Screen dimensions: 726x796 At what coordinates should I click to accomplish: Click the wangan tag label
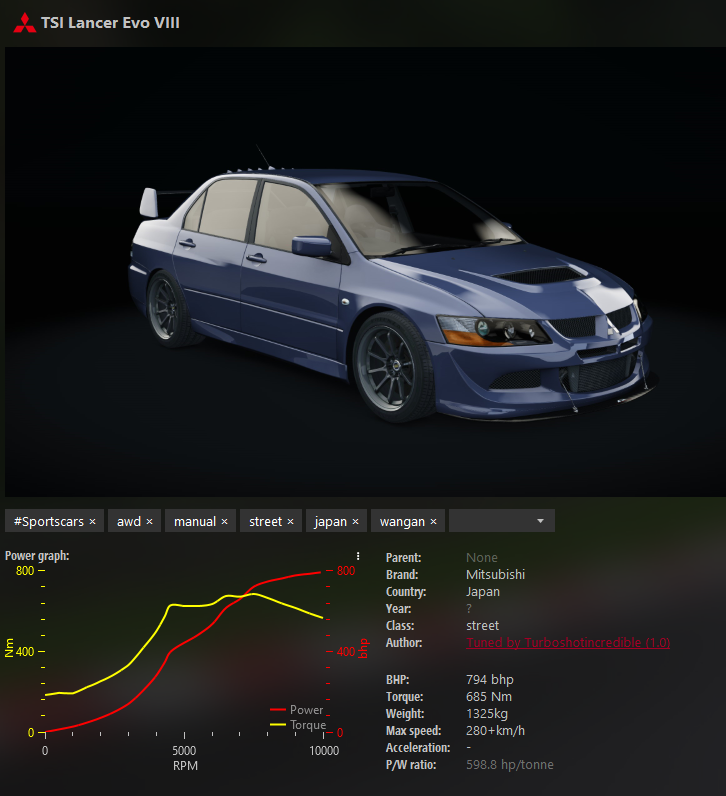403,522
